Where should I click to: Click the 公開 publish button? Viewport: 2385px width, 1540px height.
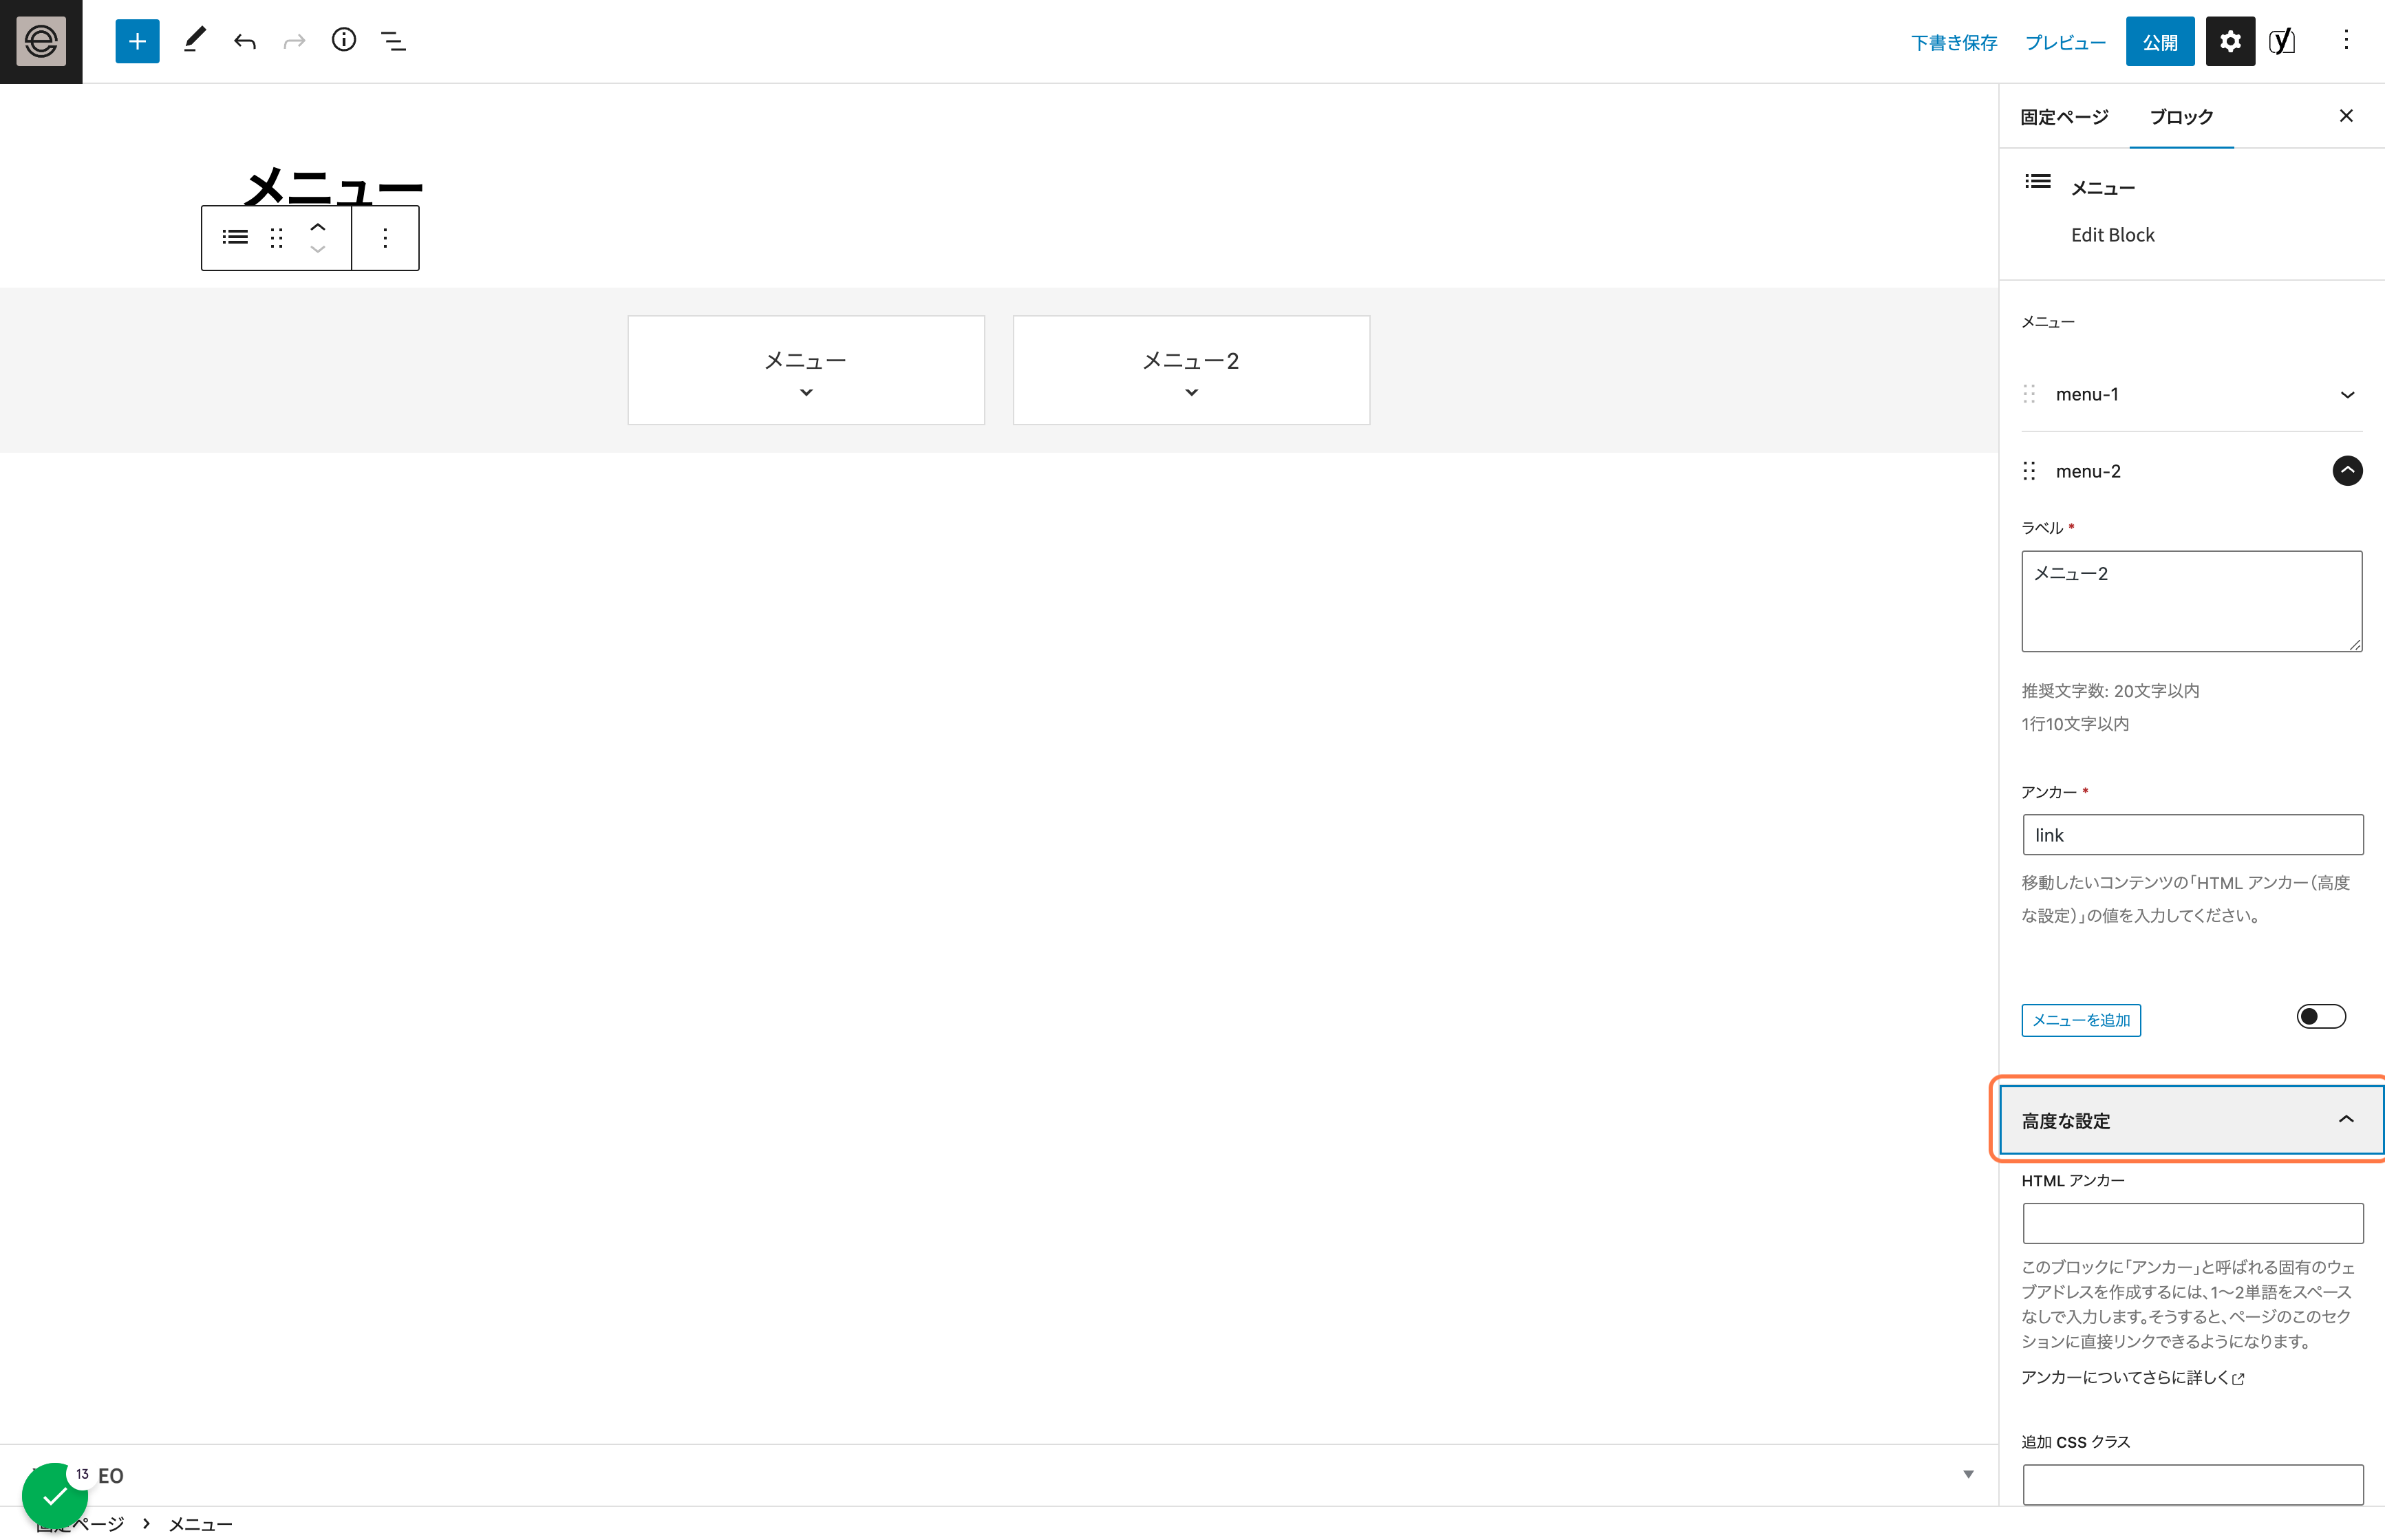tap(2160, 42)
